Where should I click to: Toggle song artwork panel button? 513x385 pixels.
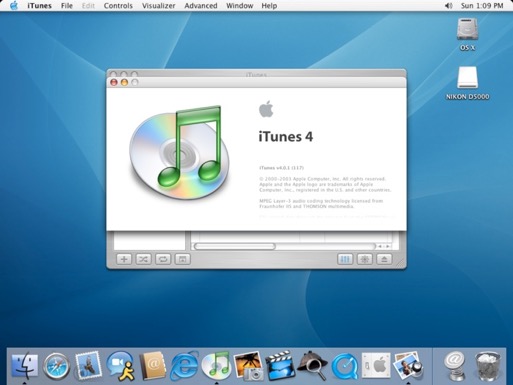click(x=182, y=259)
